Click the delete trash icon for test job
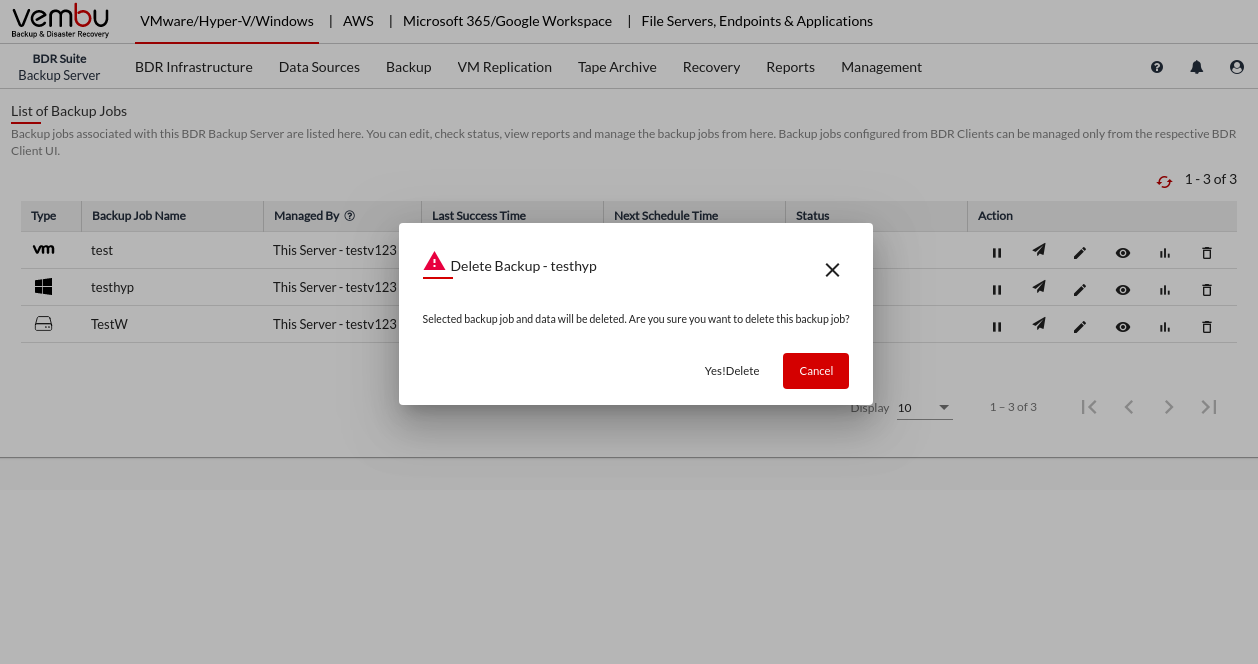 1206,253
